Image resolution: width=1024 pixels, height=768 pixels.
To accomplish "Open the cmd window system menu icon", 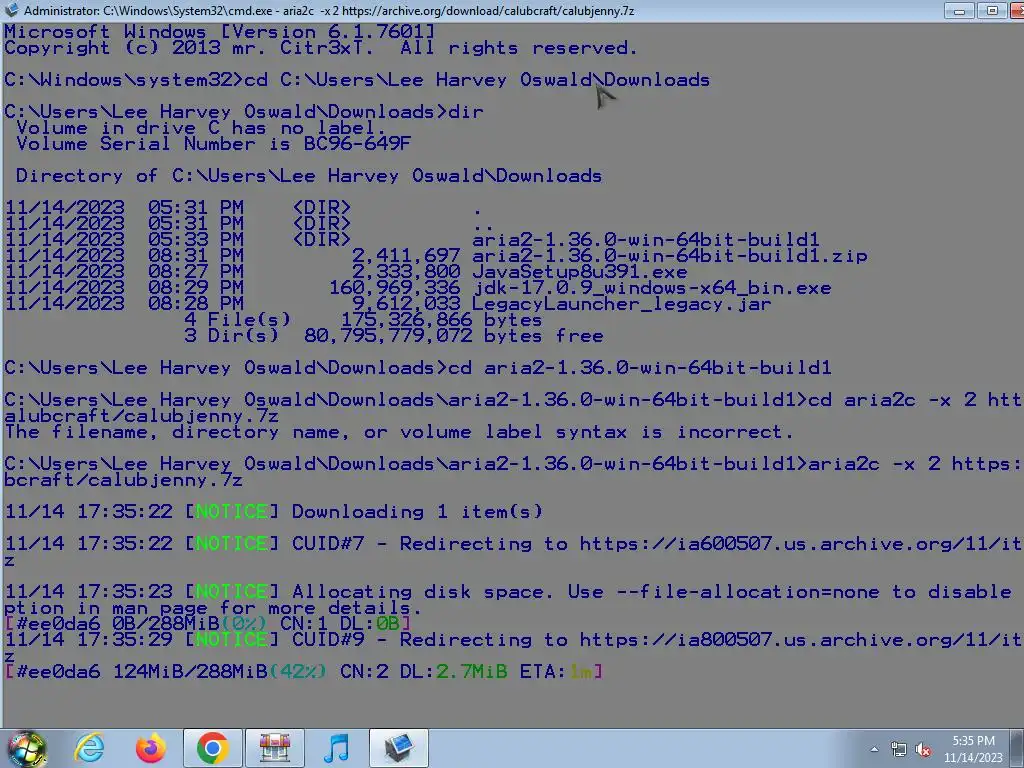I will [x=11, y=10].
